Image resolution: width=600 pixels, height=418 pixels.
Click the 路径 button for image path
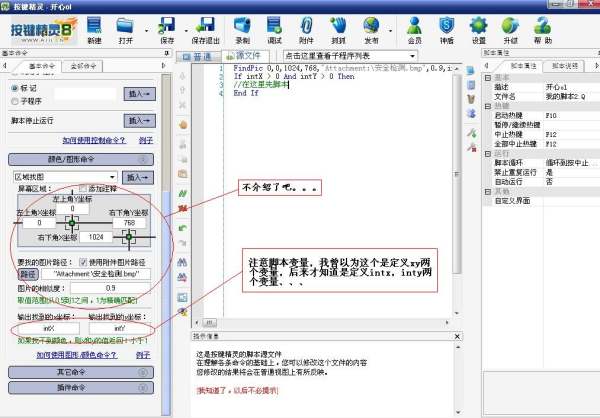[26, 274]
